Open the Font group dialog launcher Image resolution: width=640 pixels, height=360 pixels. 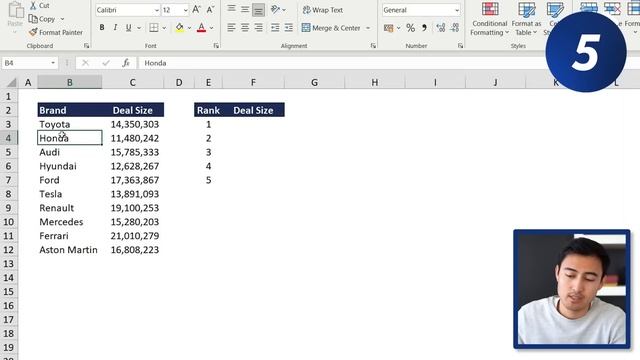tap(216, 46)
